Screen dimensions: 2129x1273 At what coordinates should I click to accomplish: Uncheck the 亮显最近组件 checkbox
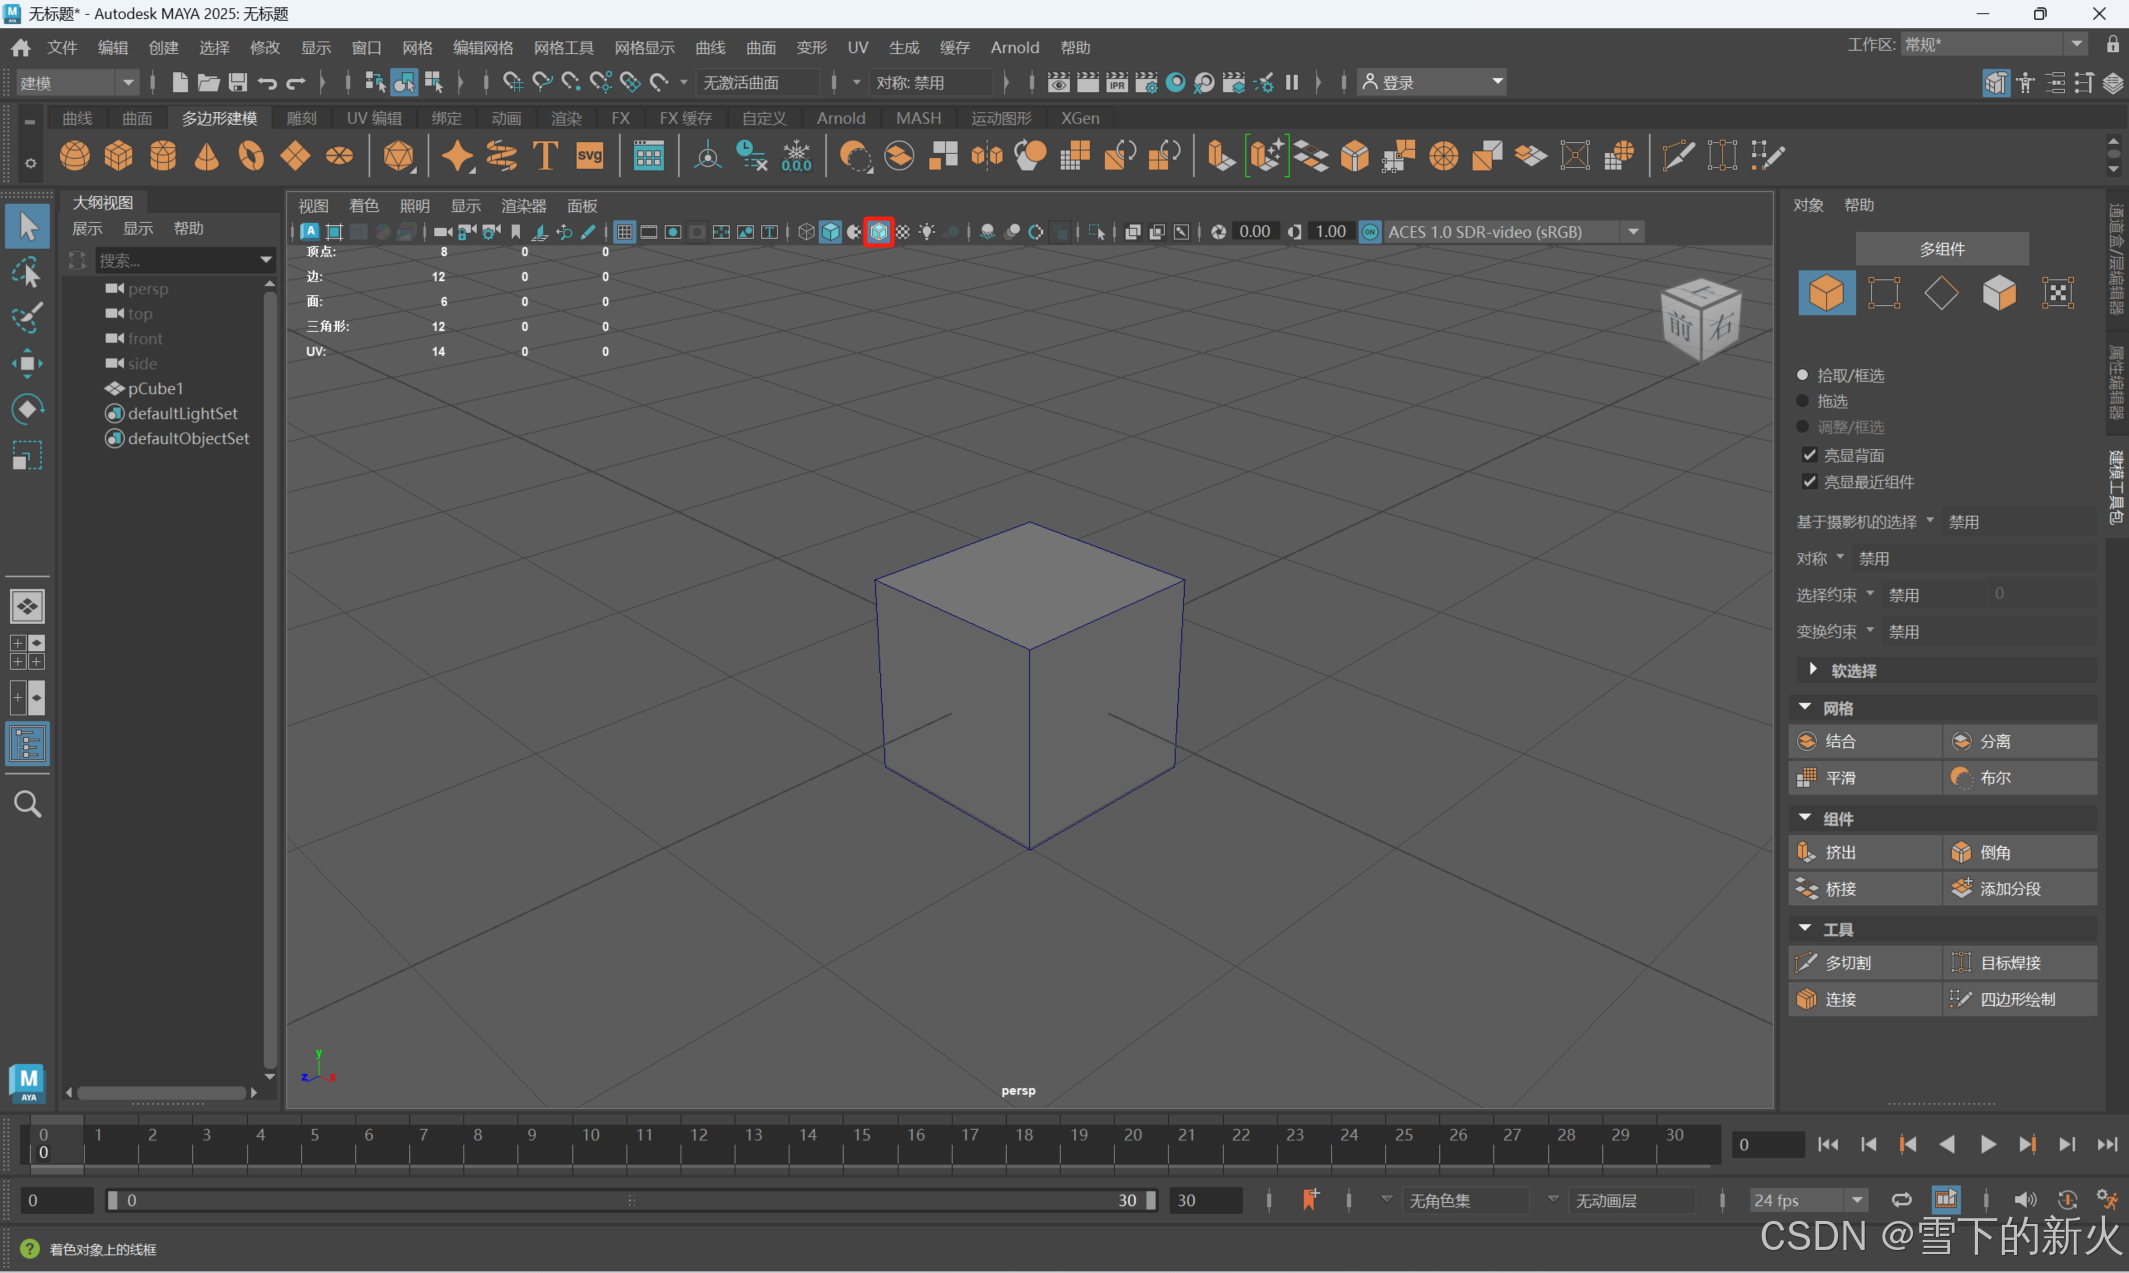pyautogui.click(x=1809, y=482)
